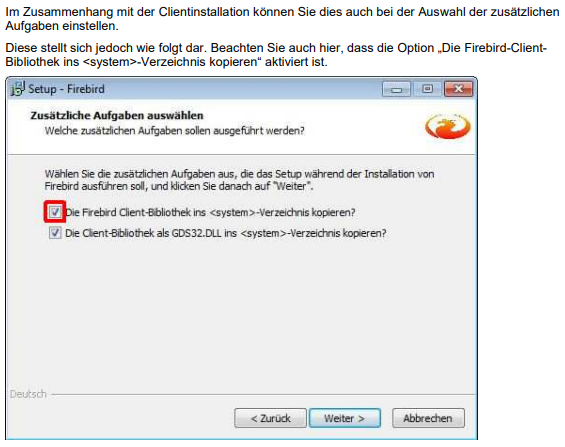Close the Setup - Firebird dialog
565x447 pixels.
coord(458,89)
